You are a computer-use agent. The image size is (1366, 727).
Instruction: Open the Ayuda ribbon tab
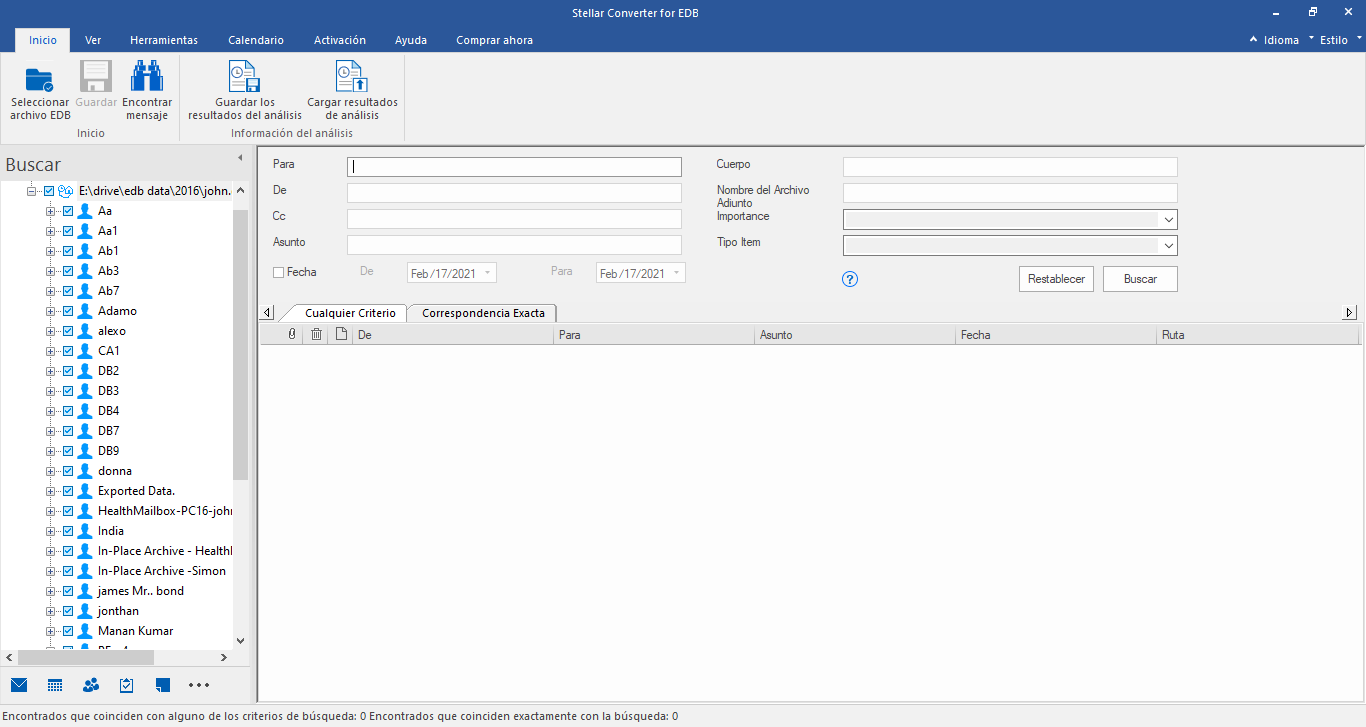tap(411, 40)
